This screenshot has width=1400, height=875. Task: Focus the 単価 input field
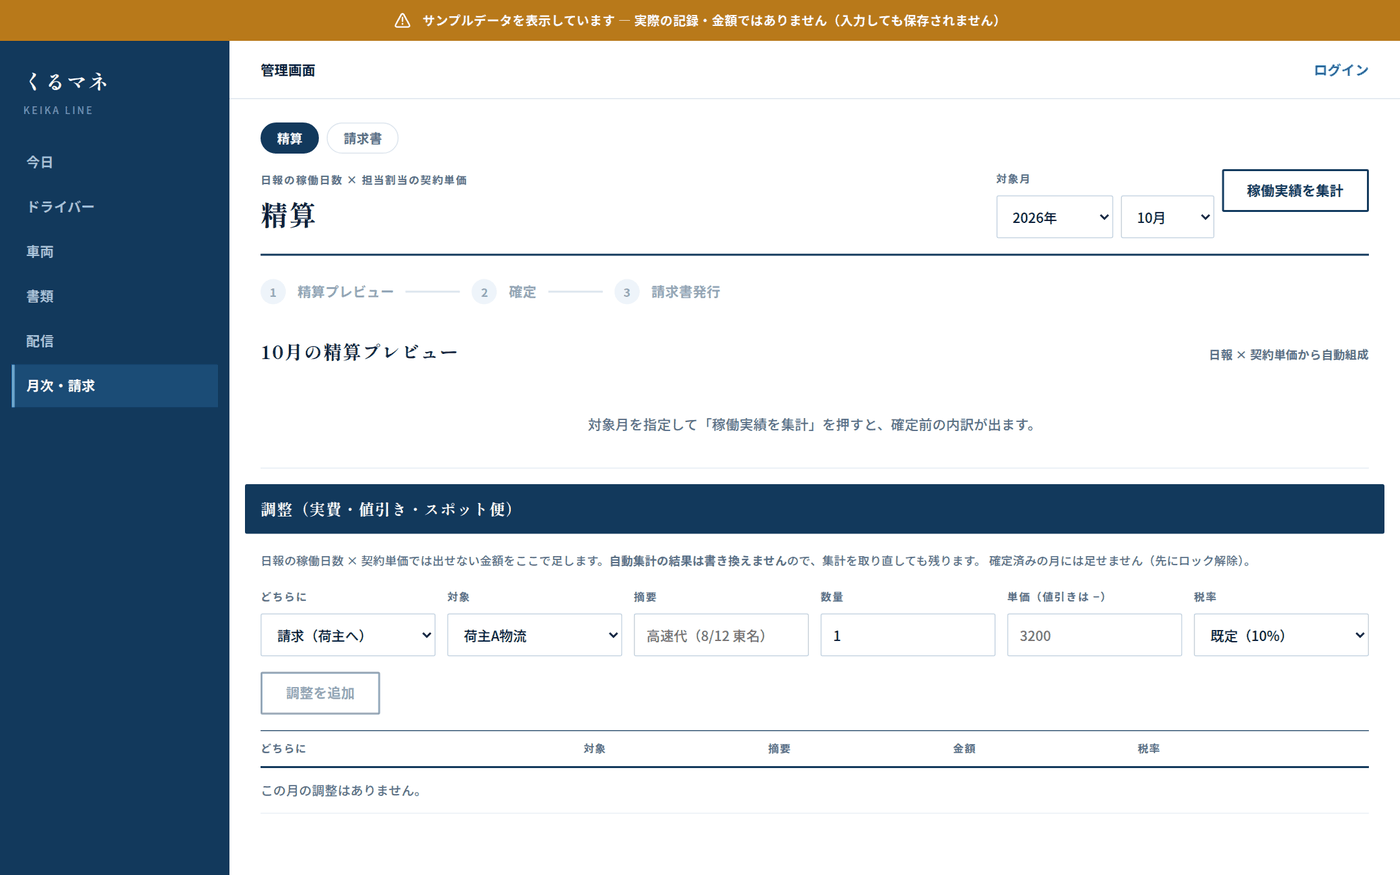point(1094,635)
